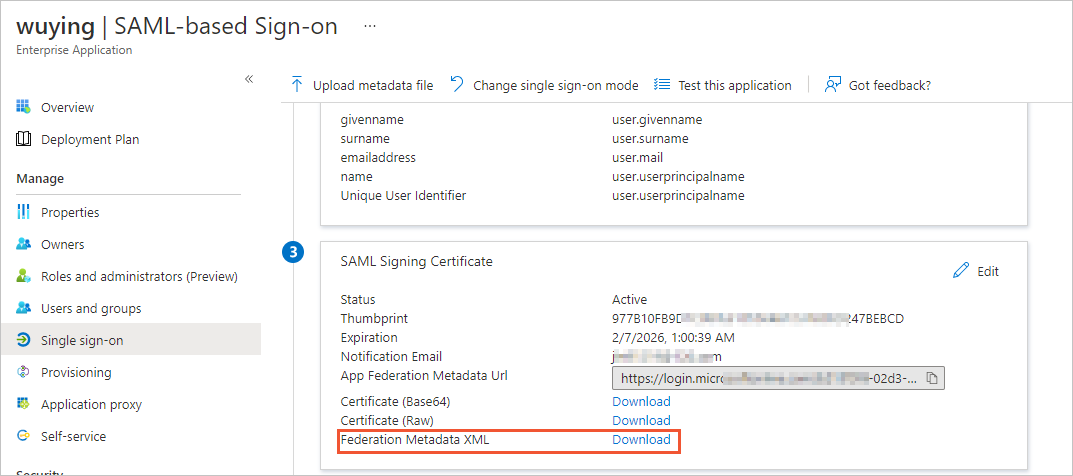The image size is (1073, 476).
Task: Click Roles and administrators icon
Action: tap(24, 276)
